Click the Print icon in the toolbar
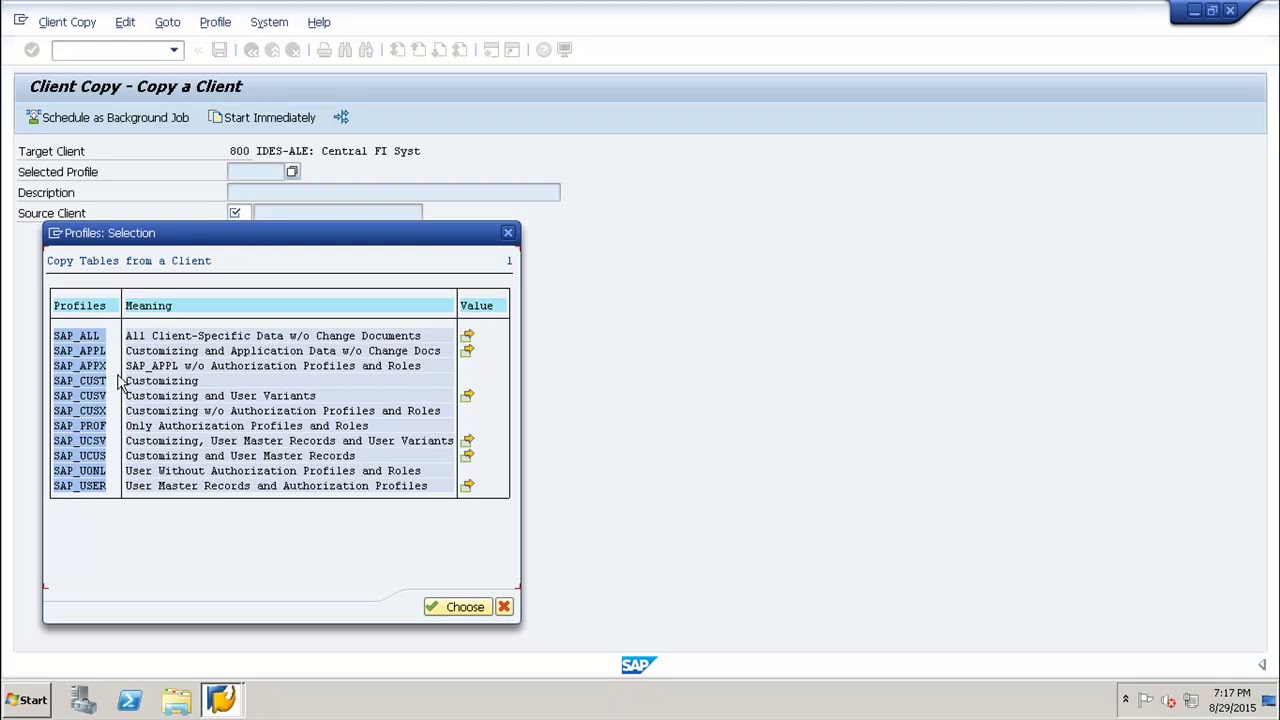 click(324, 50)
